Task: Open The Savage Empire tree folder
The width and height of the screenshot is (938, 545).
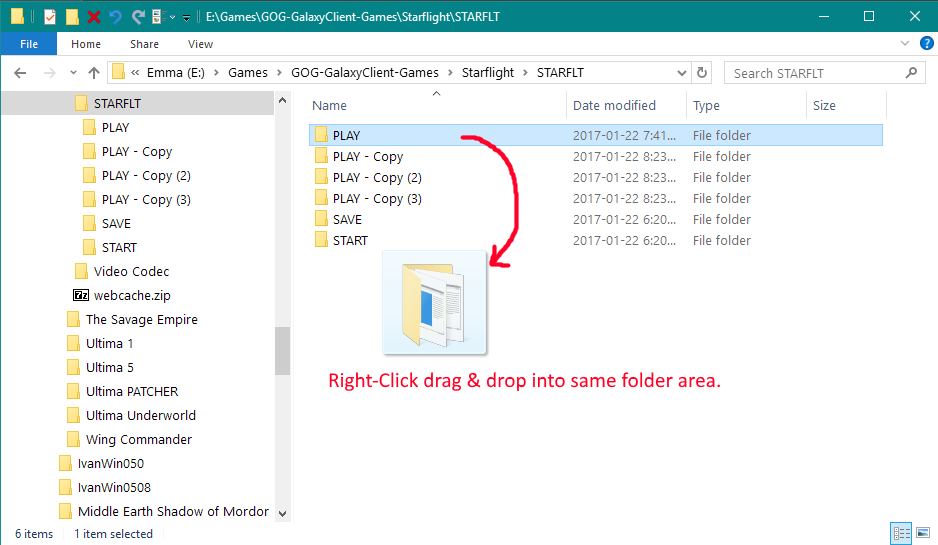Action: [141, 319]
